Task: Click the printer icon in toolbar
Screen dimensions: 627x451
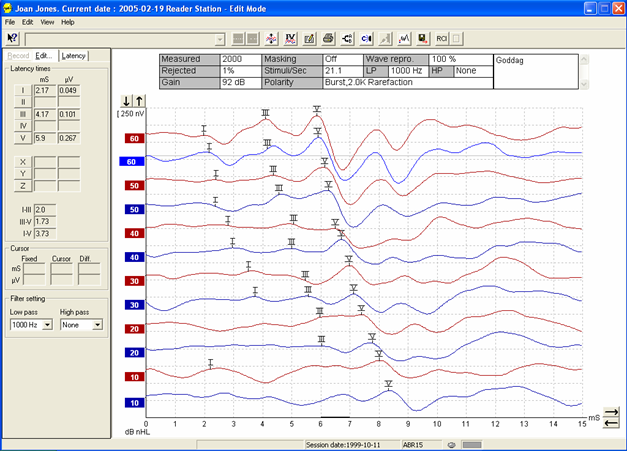Action: pyautogui.click(x=327, y=38)
